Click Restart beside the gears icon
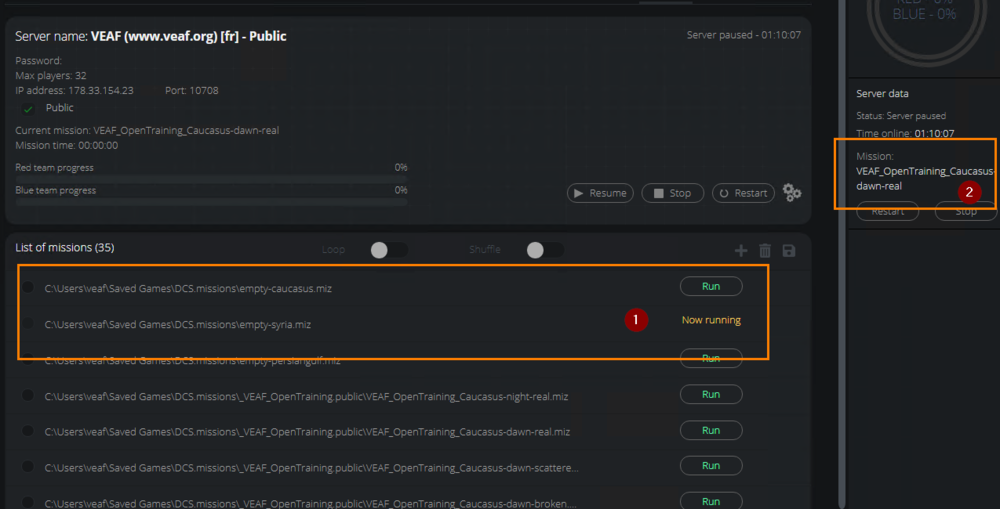 742,193
